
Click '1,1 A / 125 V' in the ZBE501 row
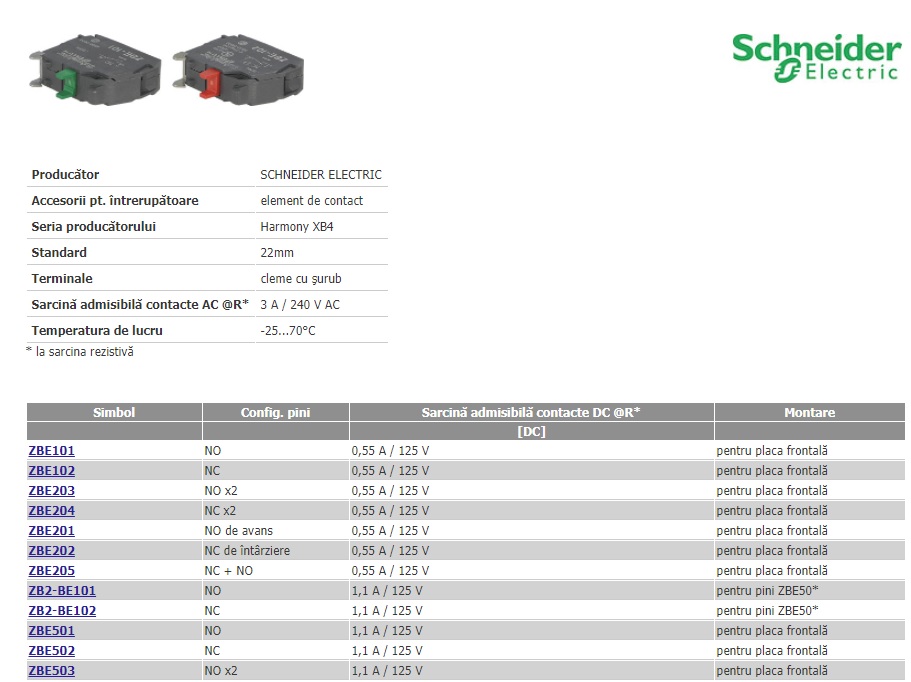point(387,631)
